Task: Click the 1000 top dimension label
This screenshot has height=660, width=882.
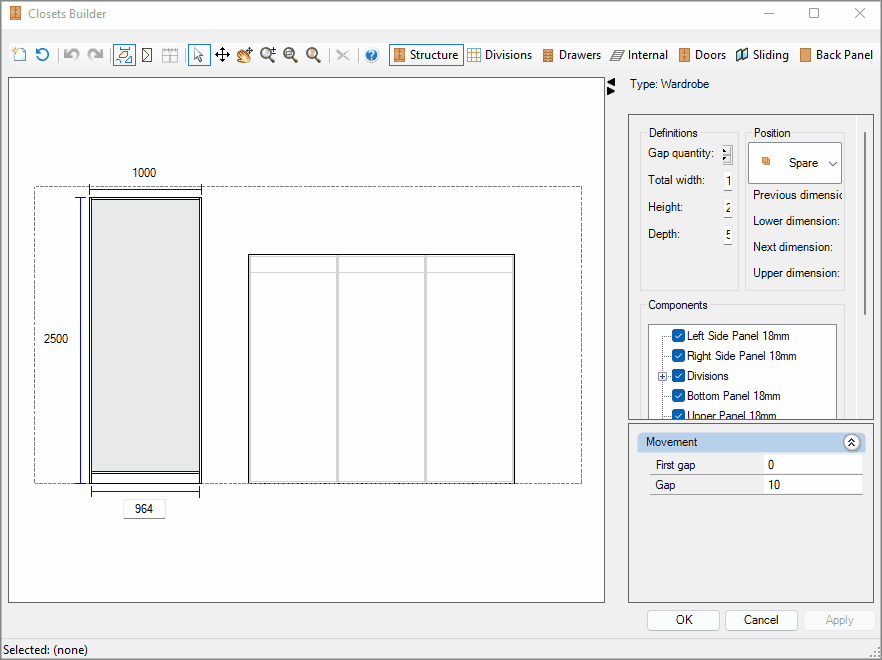Action: tap(144, 173)
